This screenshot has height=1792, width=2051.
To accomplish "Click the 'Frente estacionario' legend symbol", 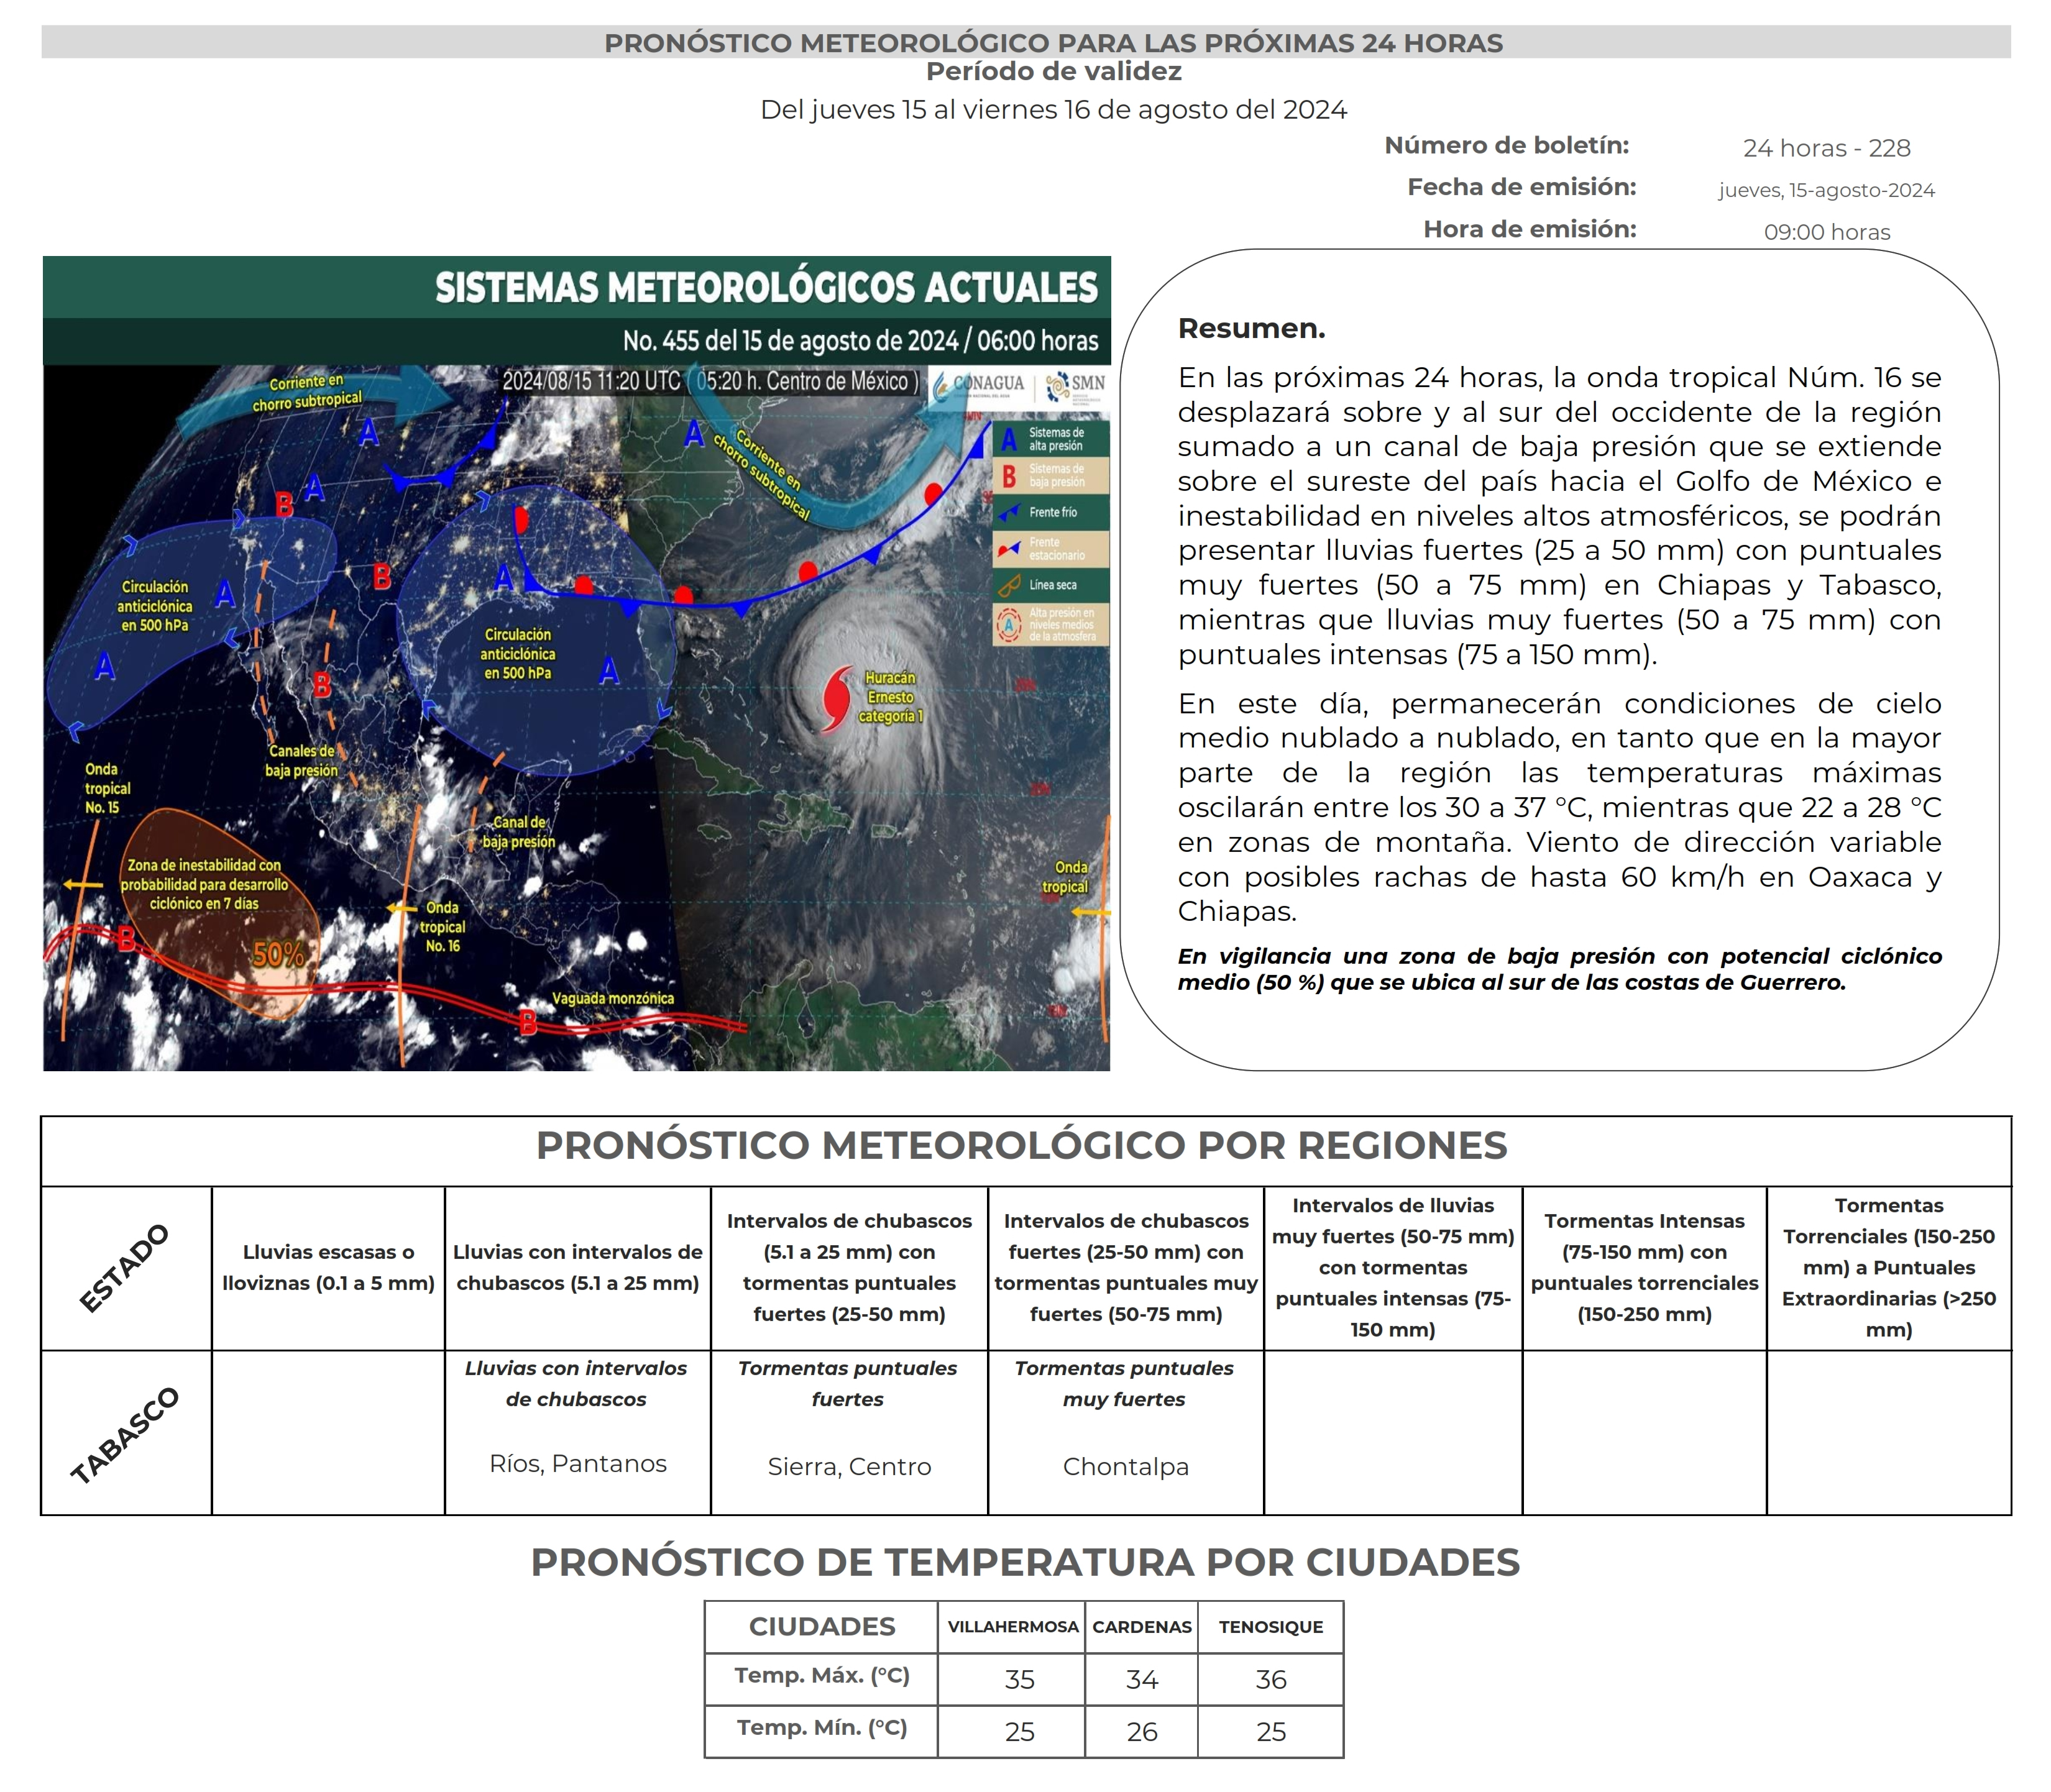I will tap(1009, 549).
